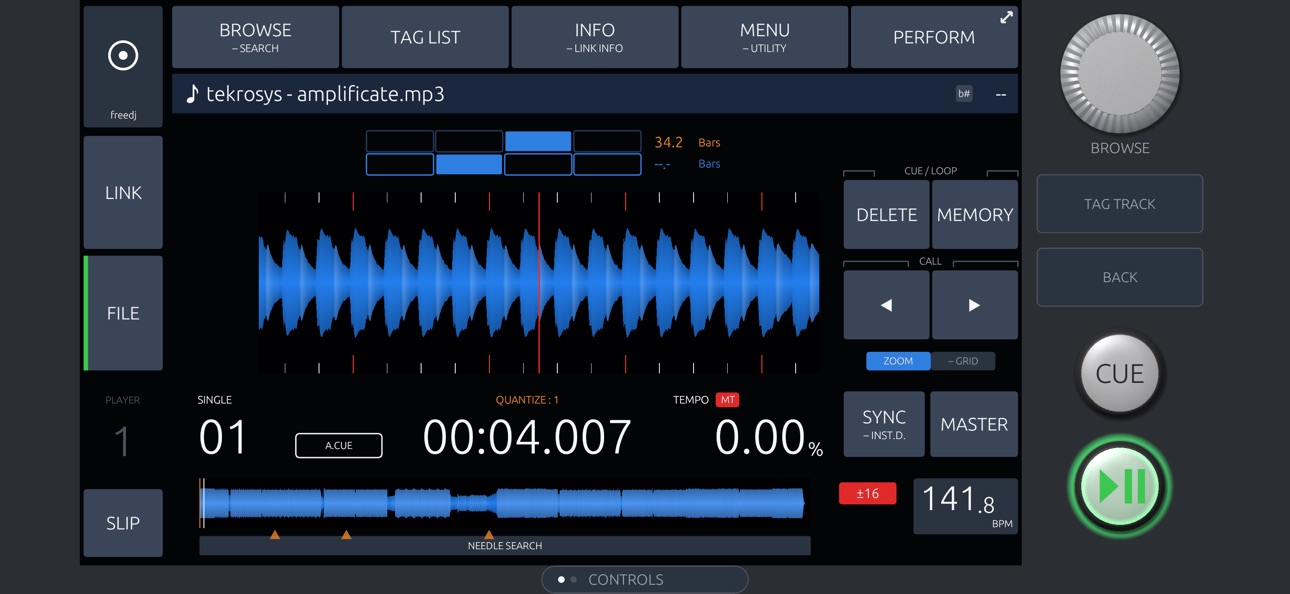Click the 141.8 BPM display
Screen dimensions: 1290x594
click(x=966, y=506)
